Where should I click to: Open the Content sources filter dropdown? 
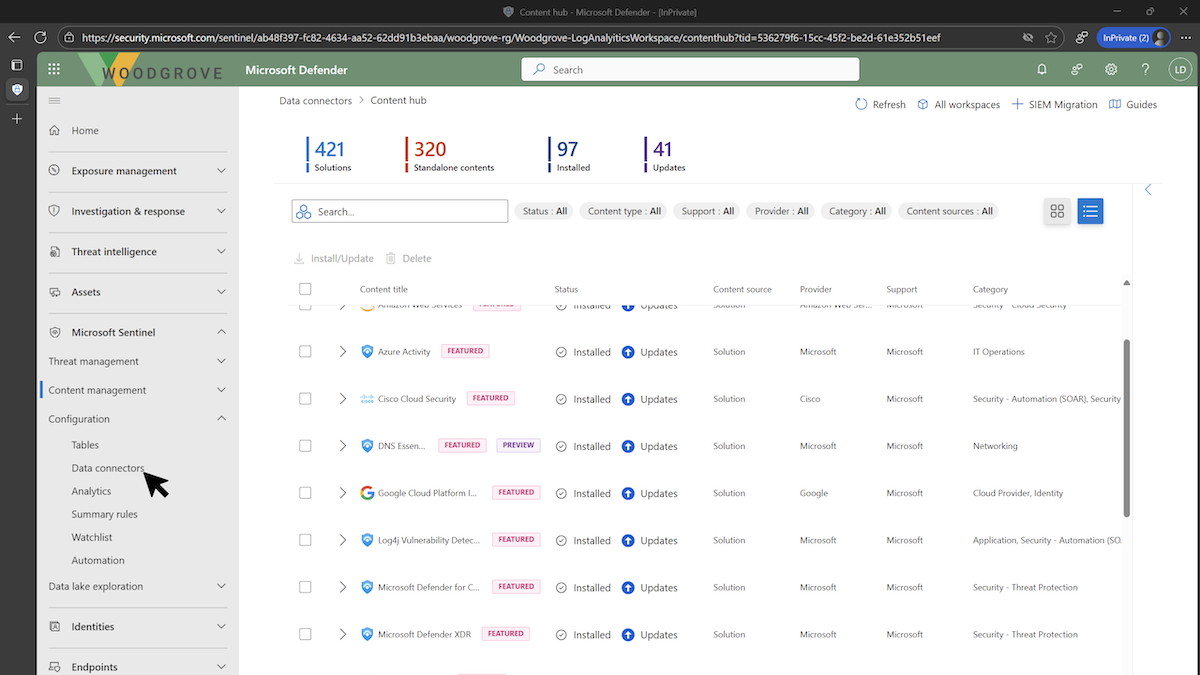(949, 211)
